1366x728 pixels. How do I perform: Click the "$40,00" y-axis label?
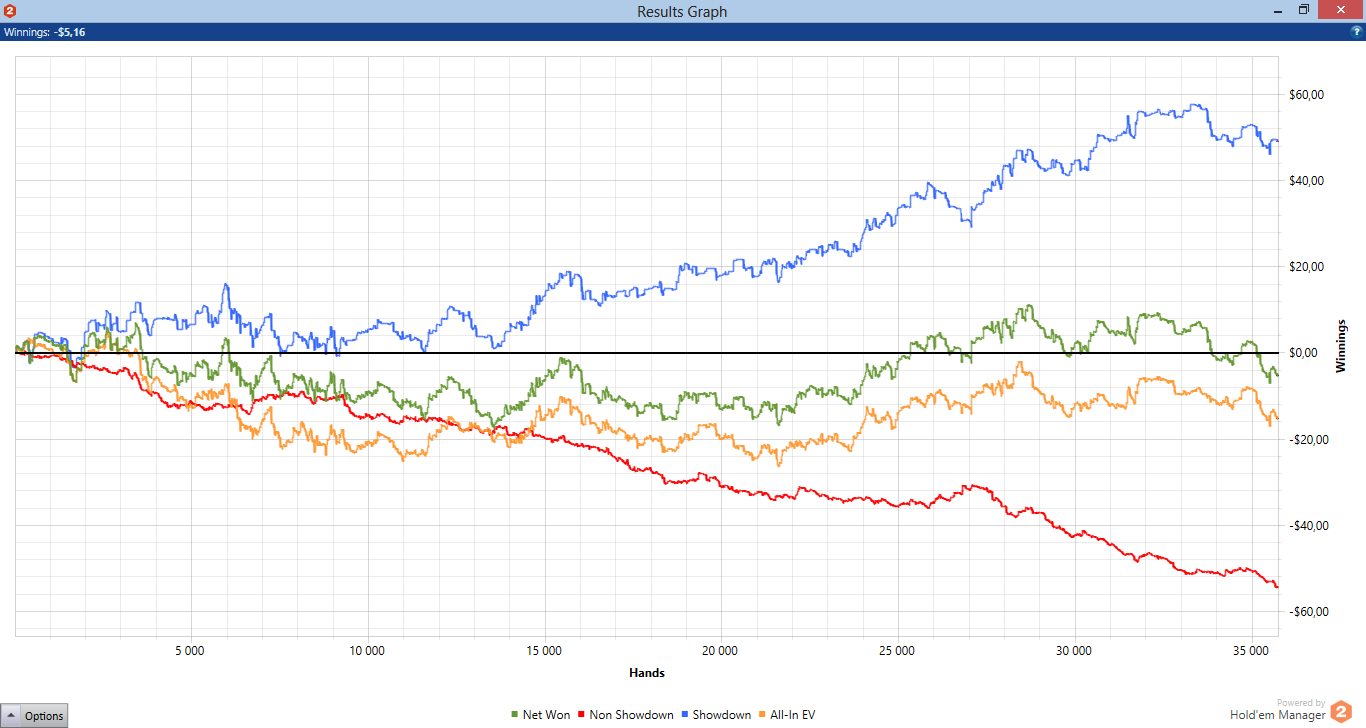(1306, 181)
